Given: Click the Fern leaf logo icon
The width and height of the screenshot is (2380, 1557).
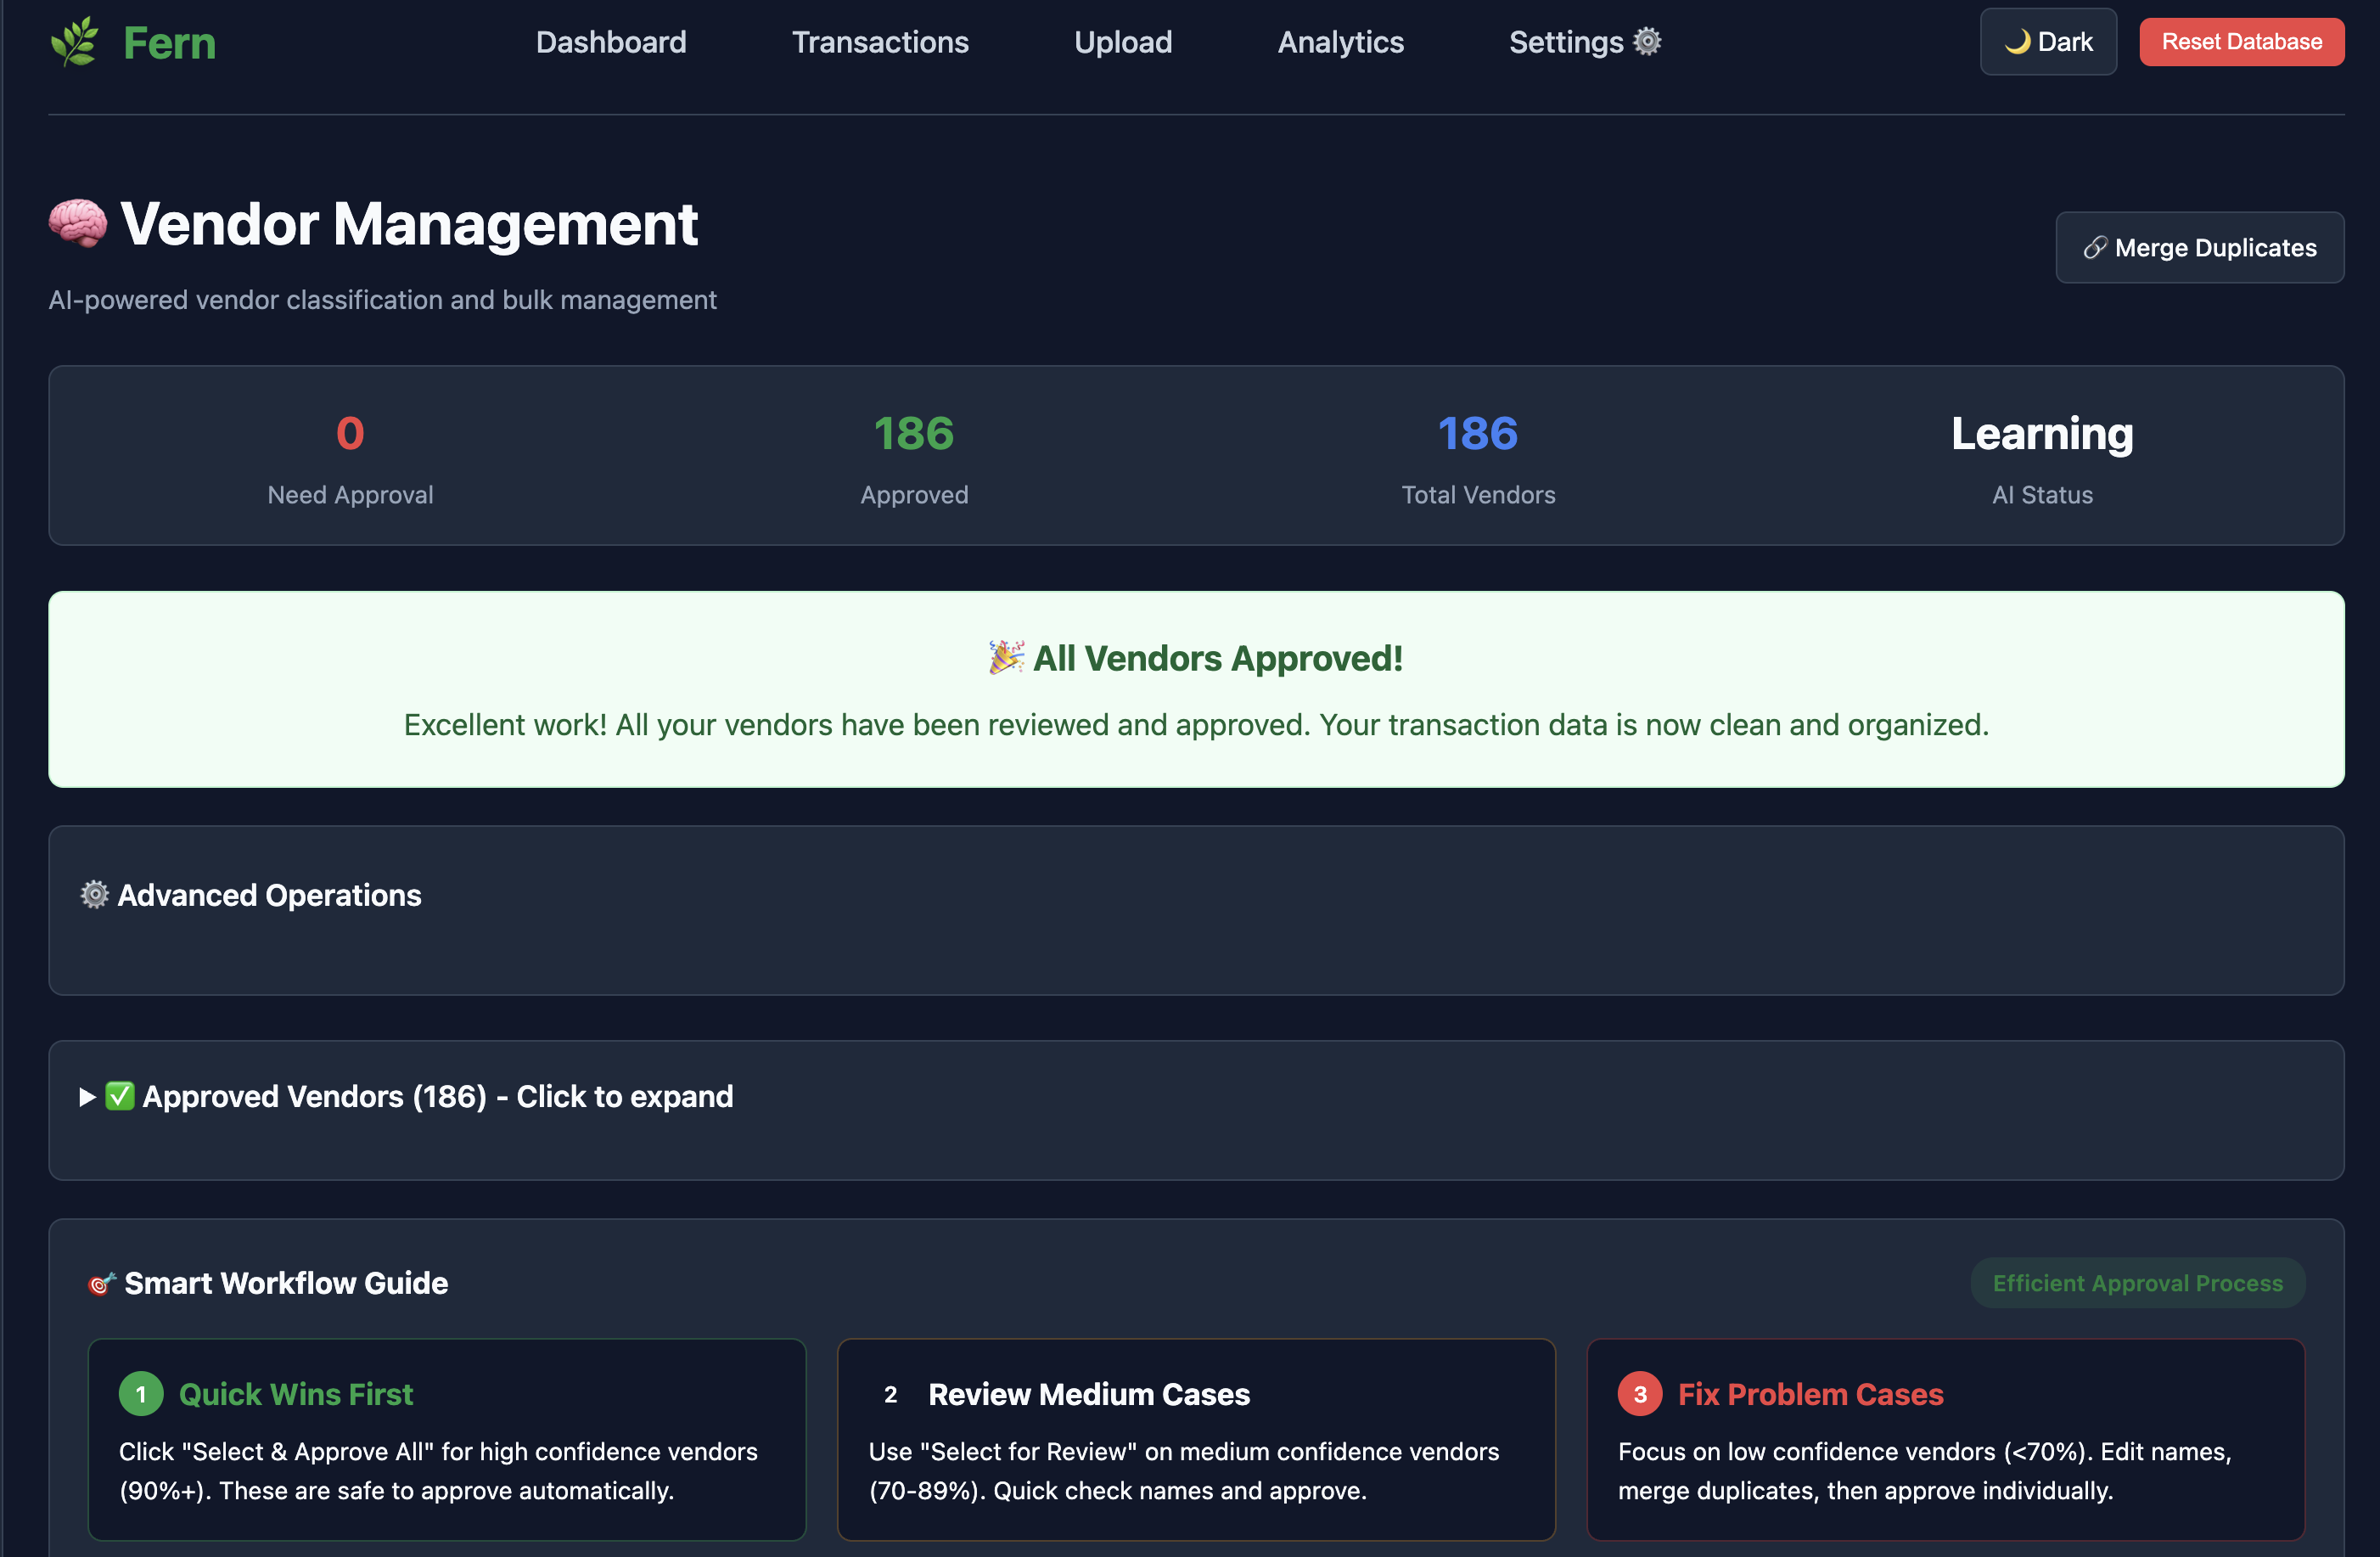Looking at the screenshot, I should (x=75, y=42).
